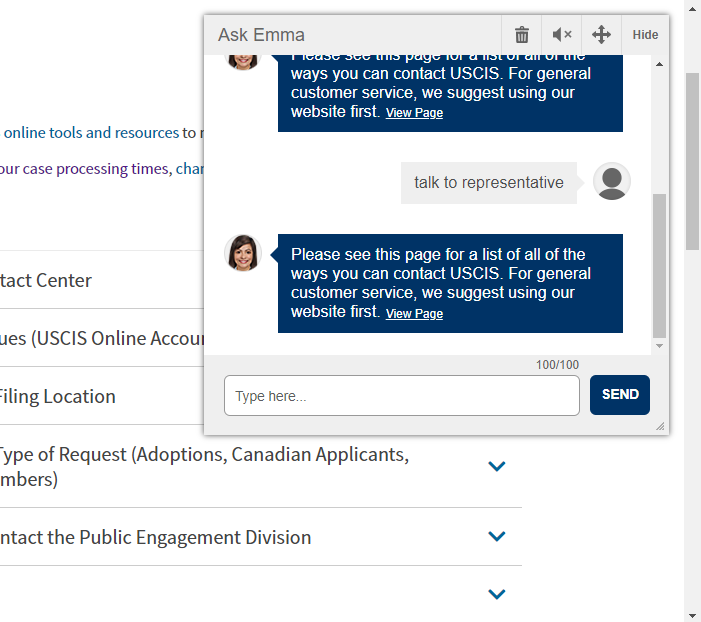Click the chat scrollbar up arrow
Screen dimensions: 701x622
click(x=659, y=65)
